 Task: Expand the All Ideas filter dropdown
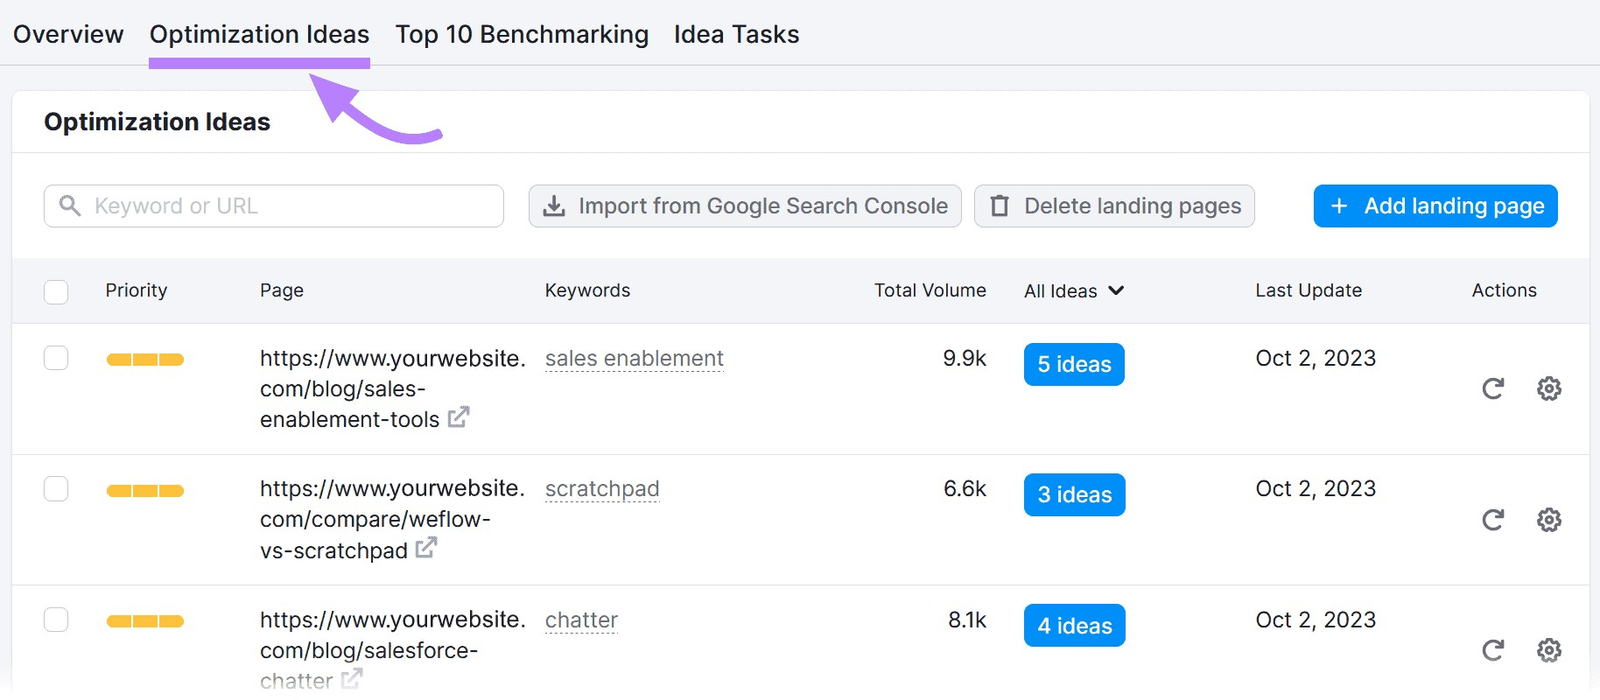[1074, 291]
